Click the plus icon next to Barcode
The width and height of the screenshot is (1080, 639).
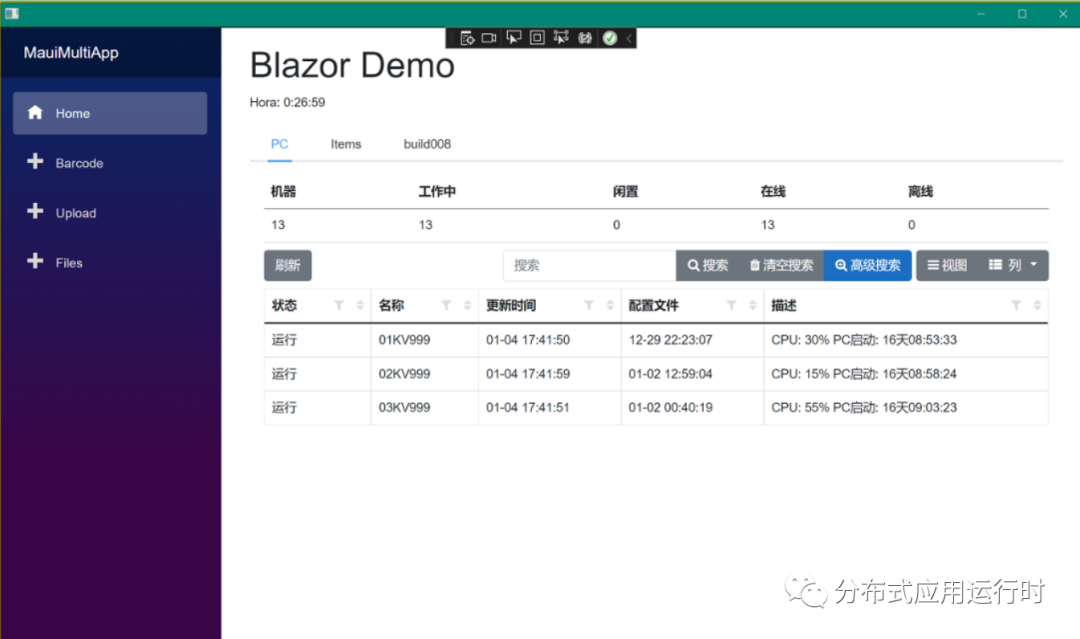pos(35,161)
